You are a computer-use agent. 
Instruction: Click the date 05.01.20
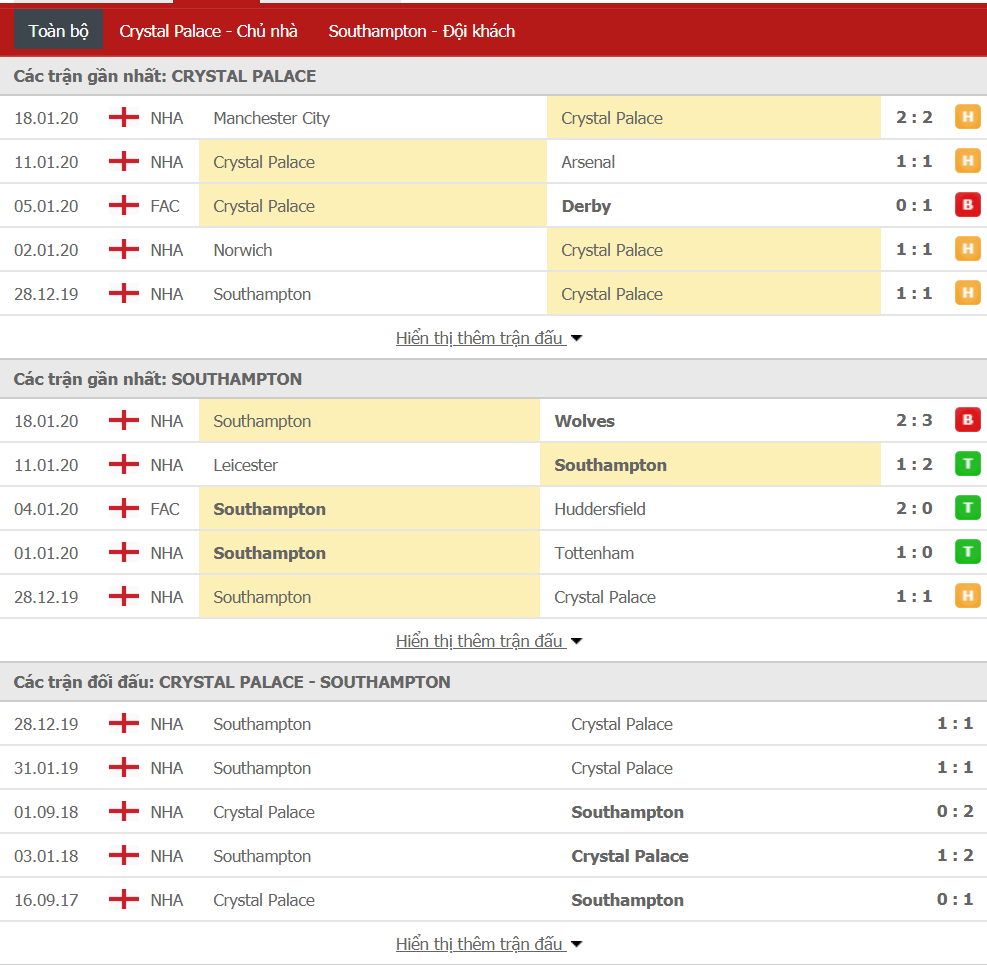[46, 206]
